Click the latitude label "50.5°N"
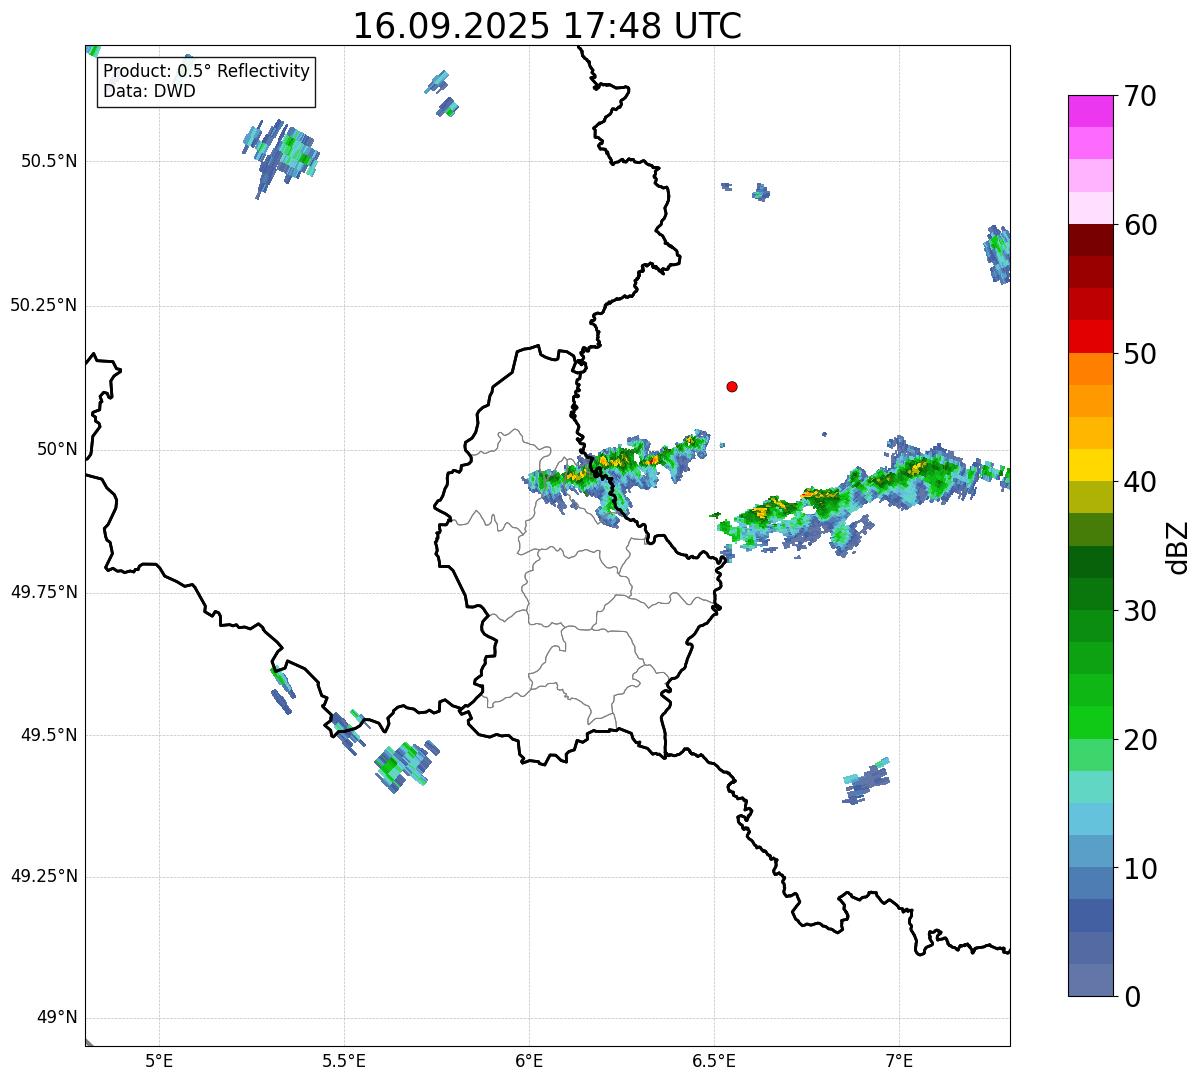The width and height of the screenshot is (1202, 1081). point(49,161)
